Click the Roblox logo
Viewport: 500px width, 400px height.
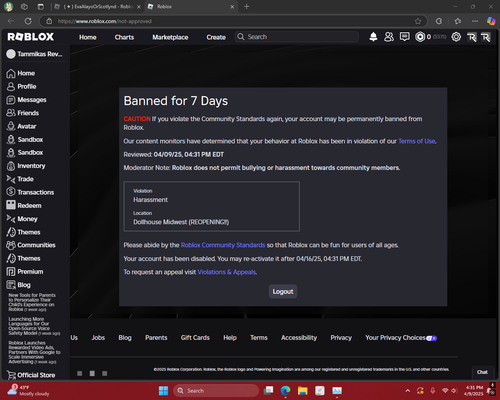point(31,37)
